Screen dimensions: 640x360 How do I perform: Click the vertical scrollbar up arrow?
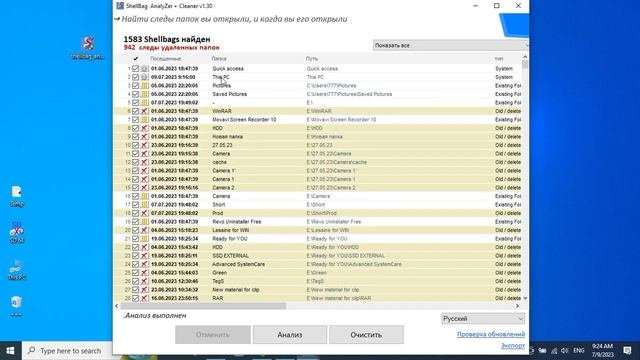525,57
